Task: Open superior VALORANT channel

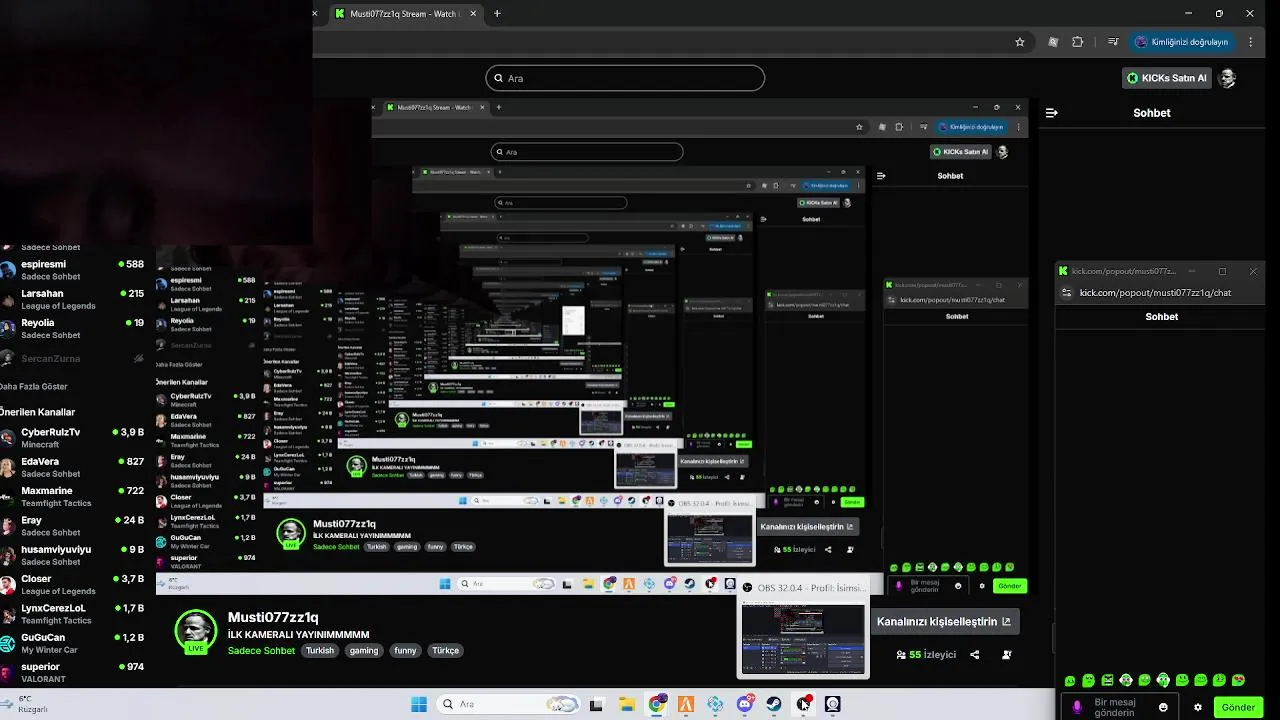Action: [72, 672]
